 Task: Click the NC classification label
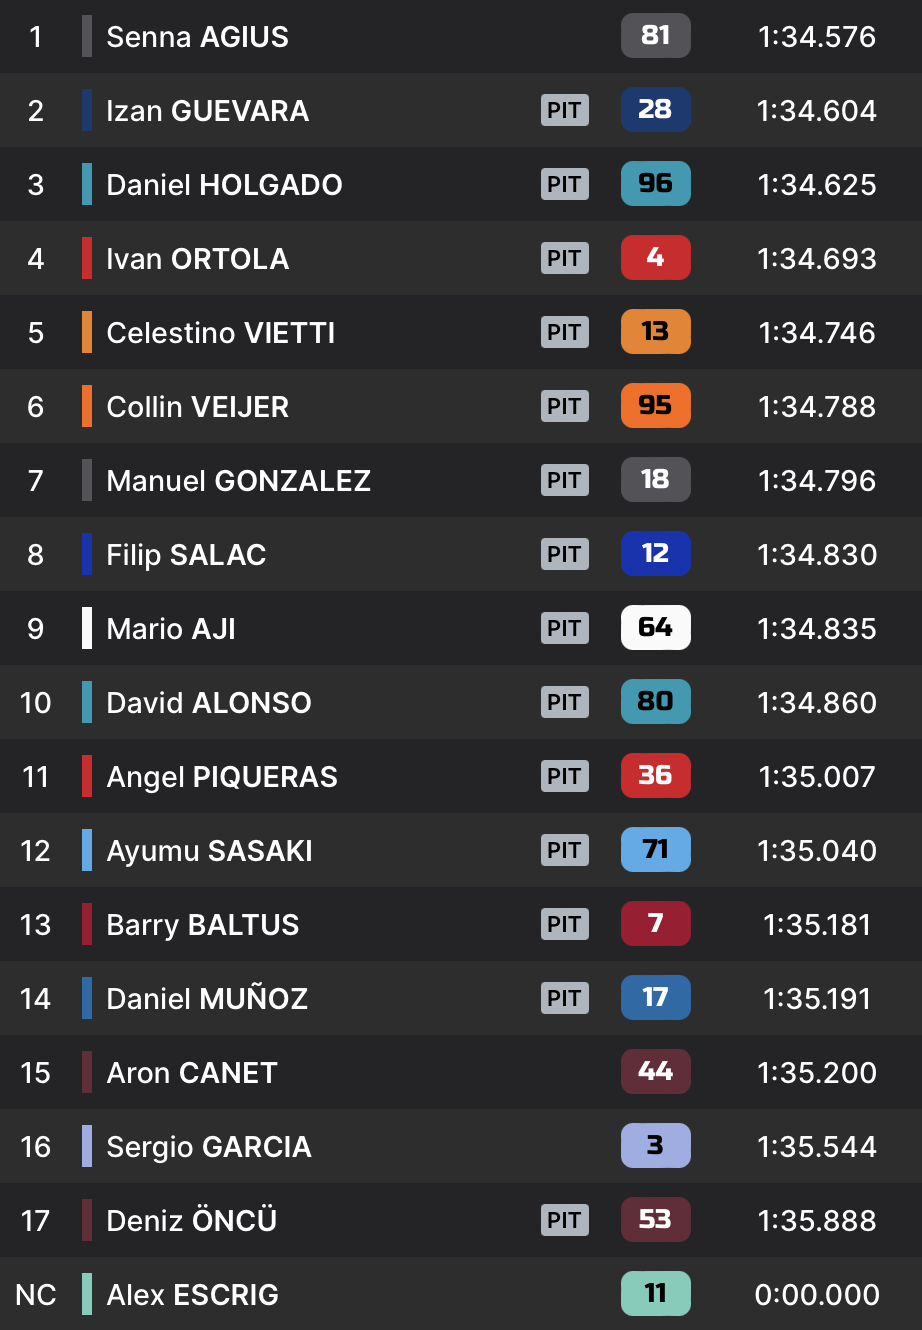pyautogui.click(x=35, y=1295)
